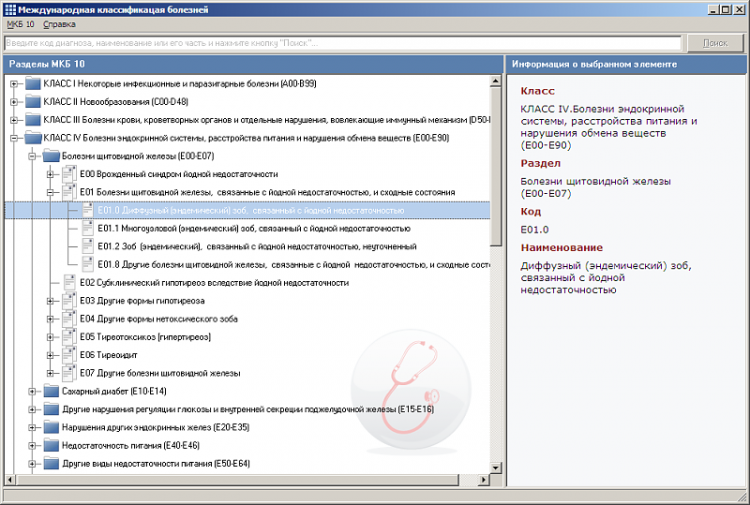This screenshot has width=750, height=505.
Task: Click tree vertical scrollbar down arrow
Action: (496, 468)
